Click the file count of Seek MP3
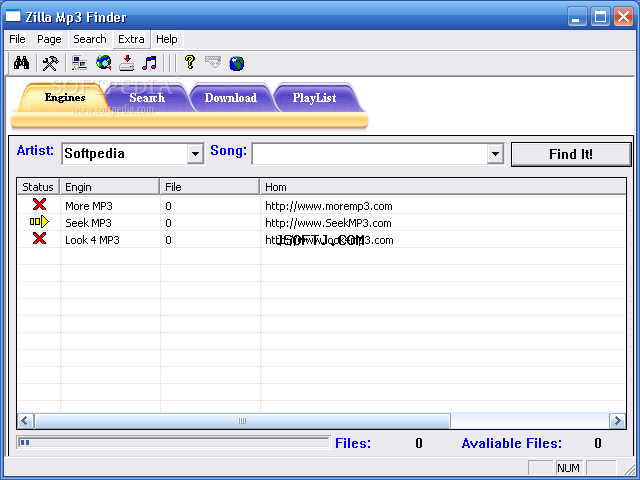The image size is (640, 480). click(168, 223)
